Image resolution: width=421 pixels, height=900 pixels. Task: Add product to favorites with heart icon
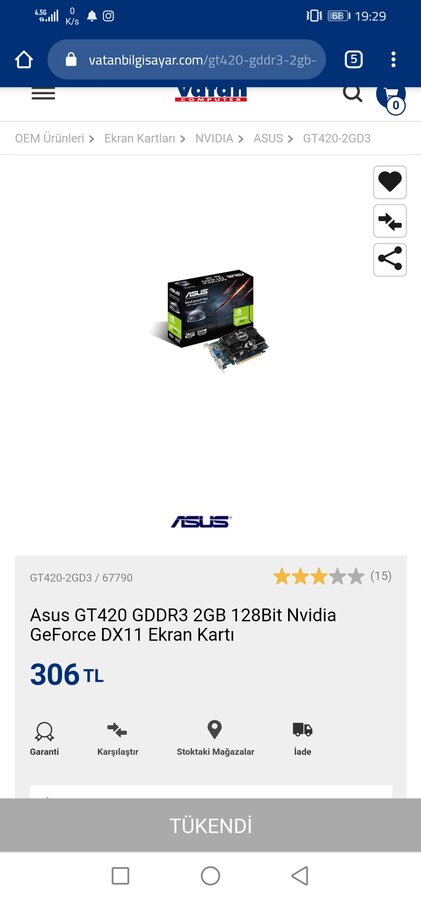click(x=390, y=183)
